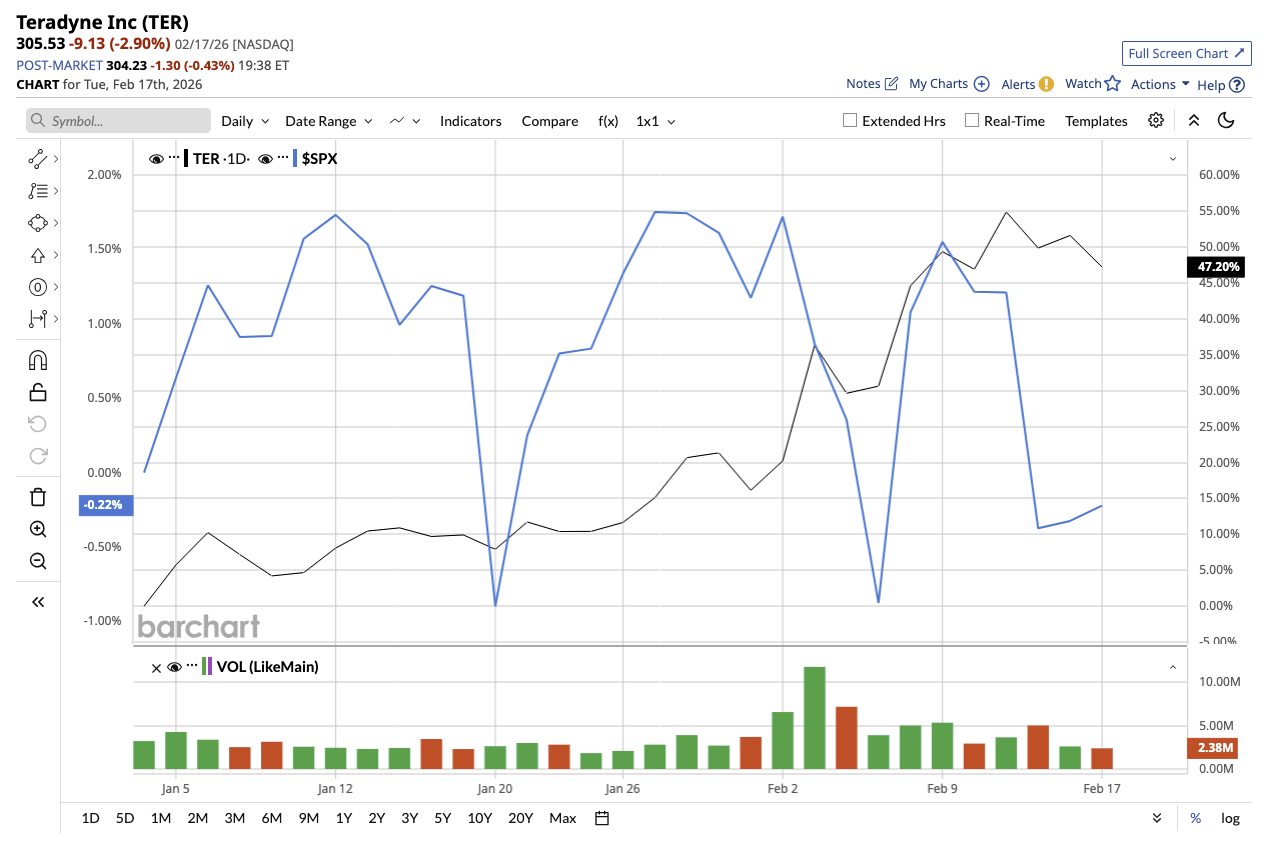Open the Daily frequency dropdown
Screen dimensions: 1276x856
point(245,121)
